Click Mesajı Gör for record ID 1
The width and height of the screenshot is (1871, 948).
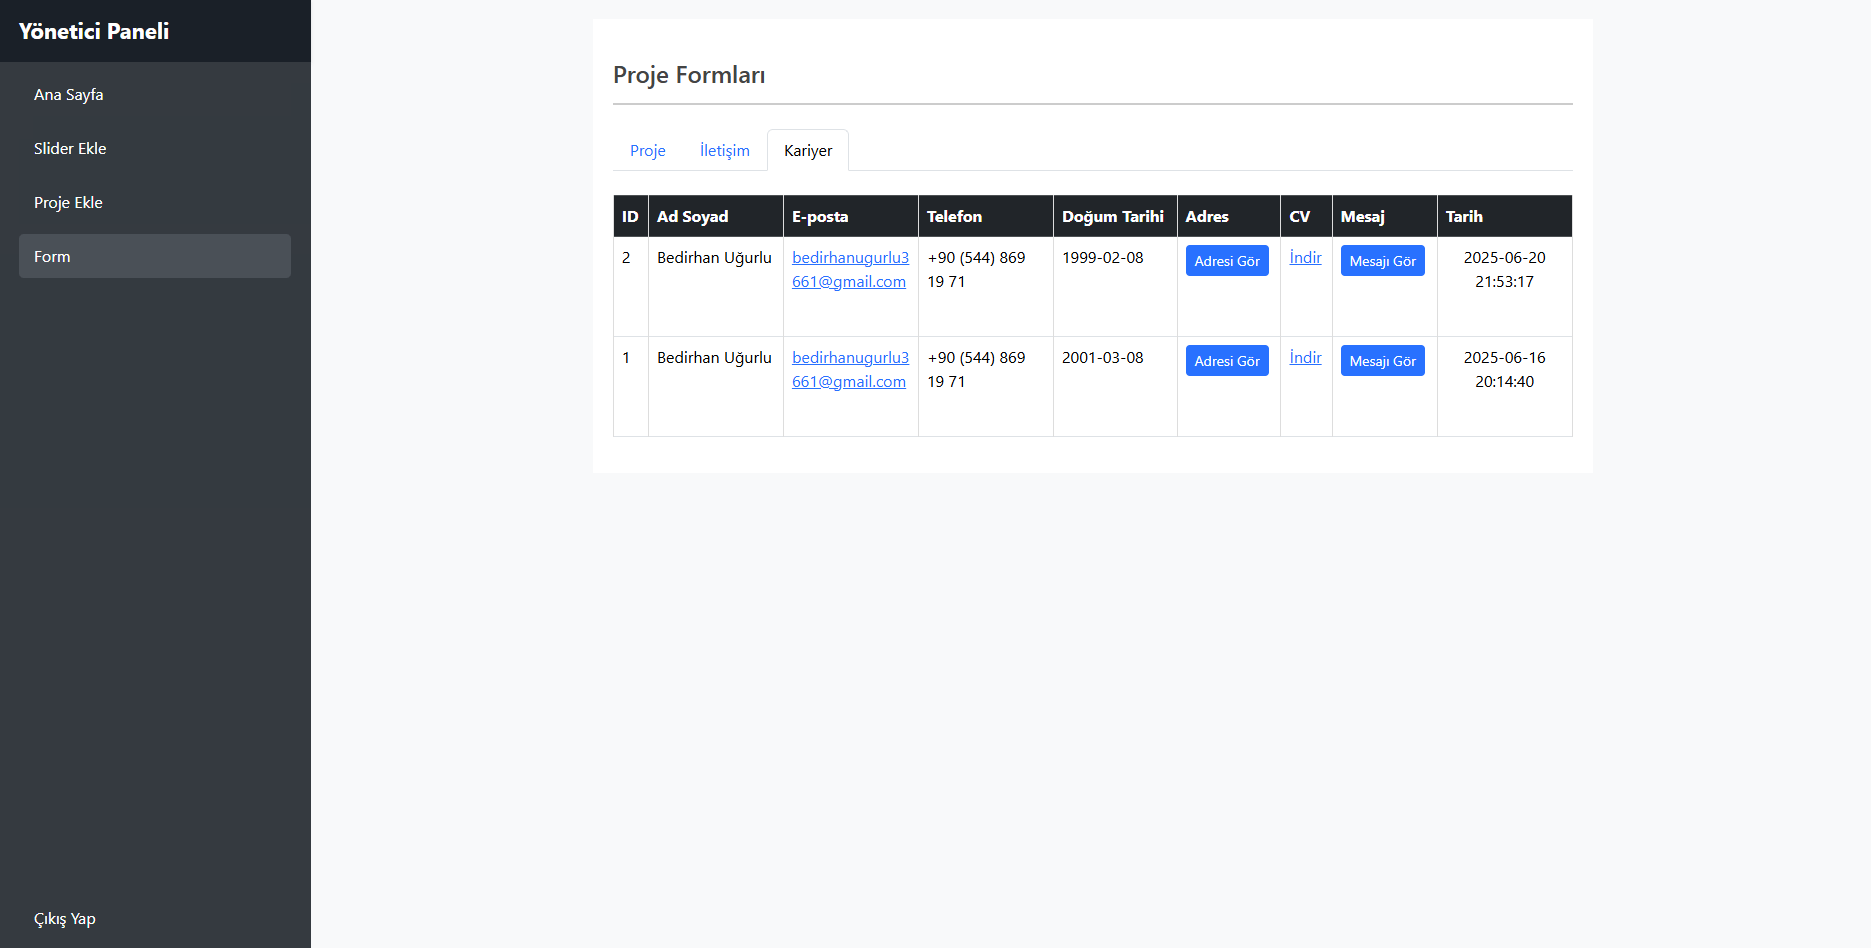(x=1382, y=361)
